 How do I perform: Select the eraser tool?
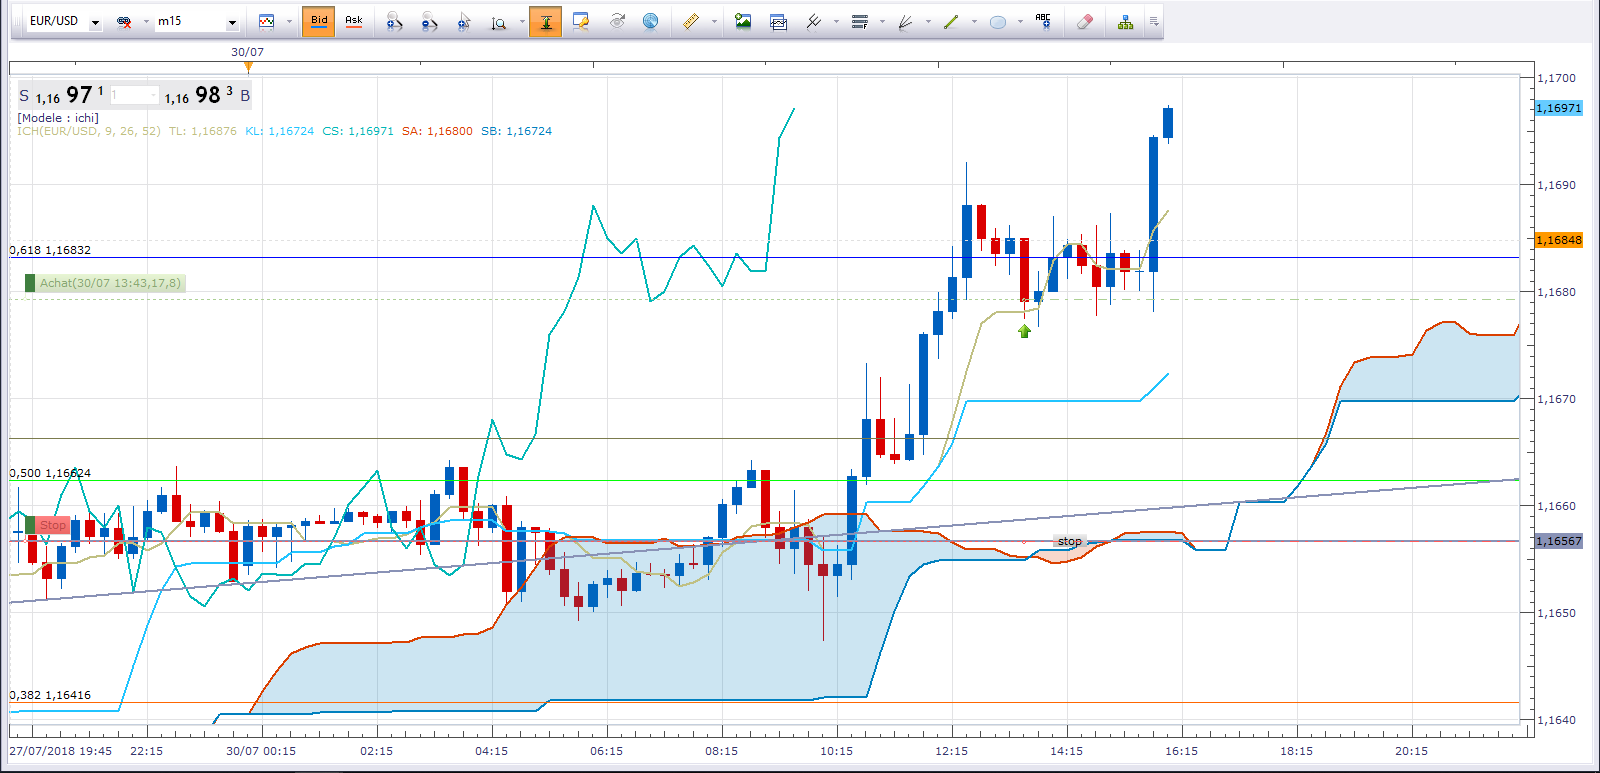pos(1085,22)
